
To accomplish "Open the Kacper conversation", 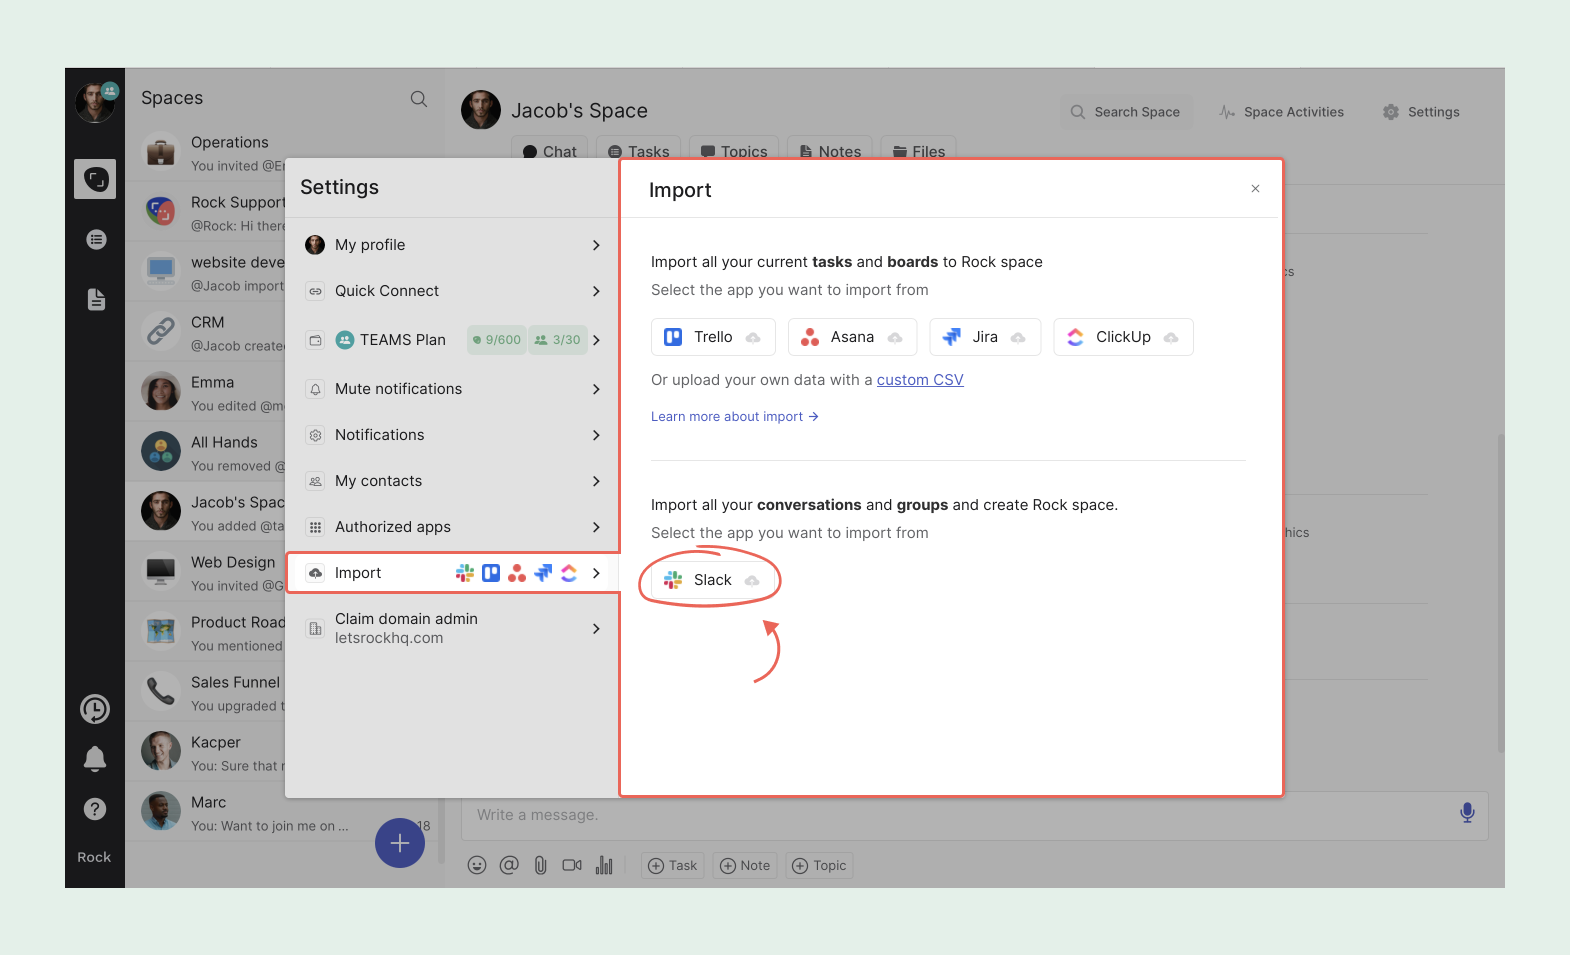I will [205, 753].
